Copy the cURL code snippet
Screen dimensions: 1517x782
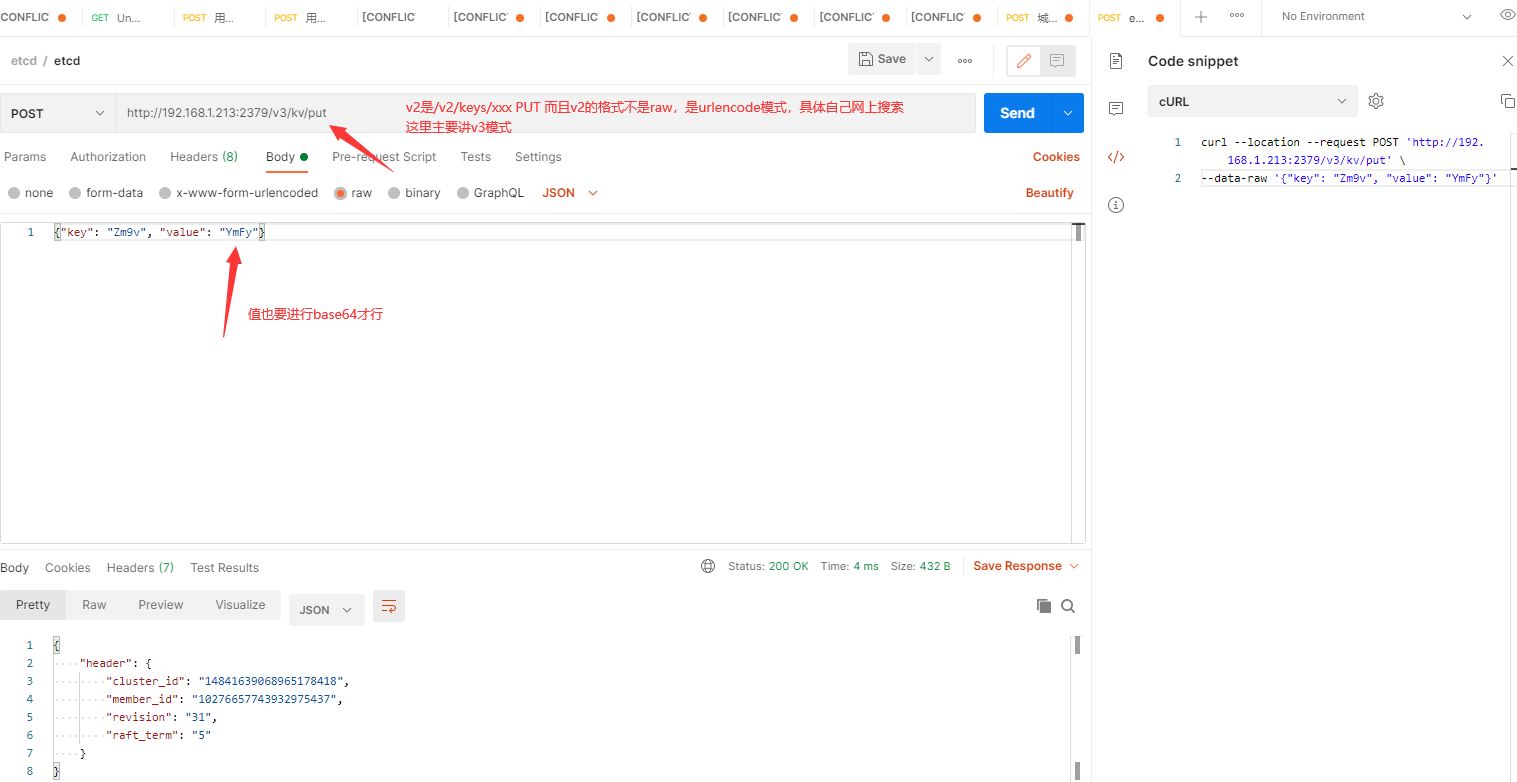(1506, 100)
